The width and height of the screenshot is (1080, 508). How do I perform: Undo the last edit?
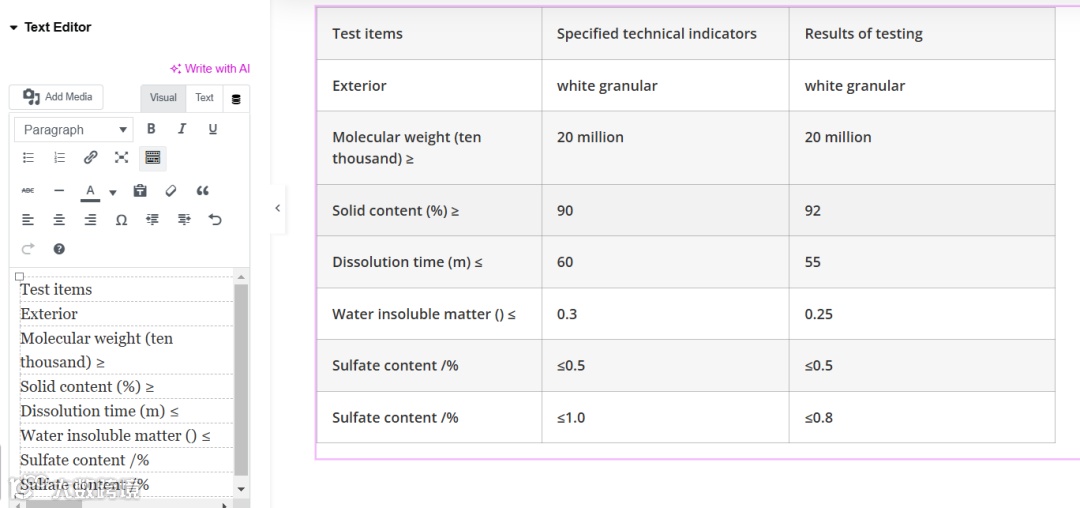point(215,220)
